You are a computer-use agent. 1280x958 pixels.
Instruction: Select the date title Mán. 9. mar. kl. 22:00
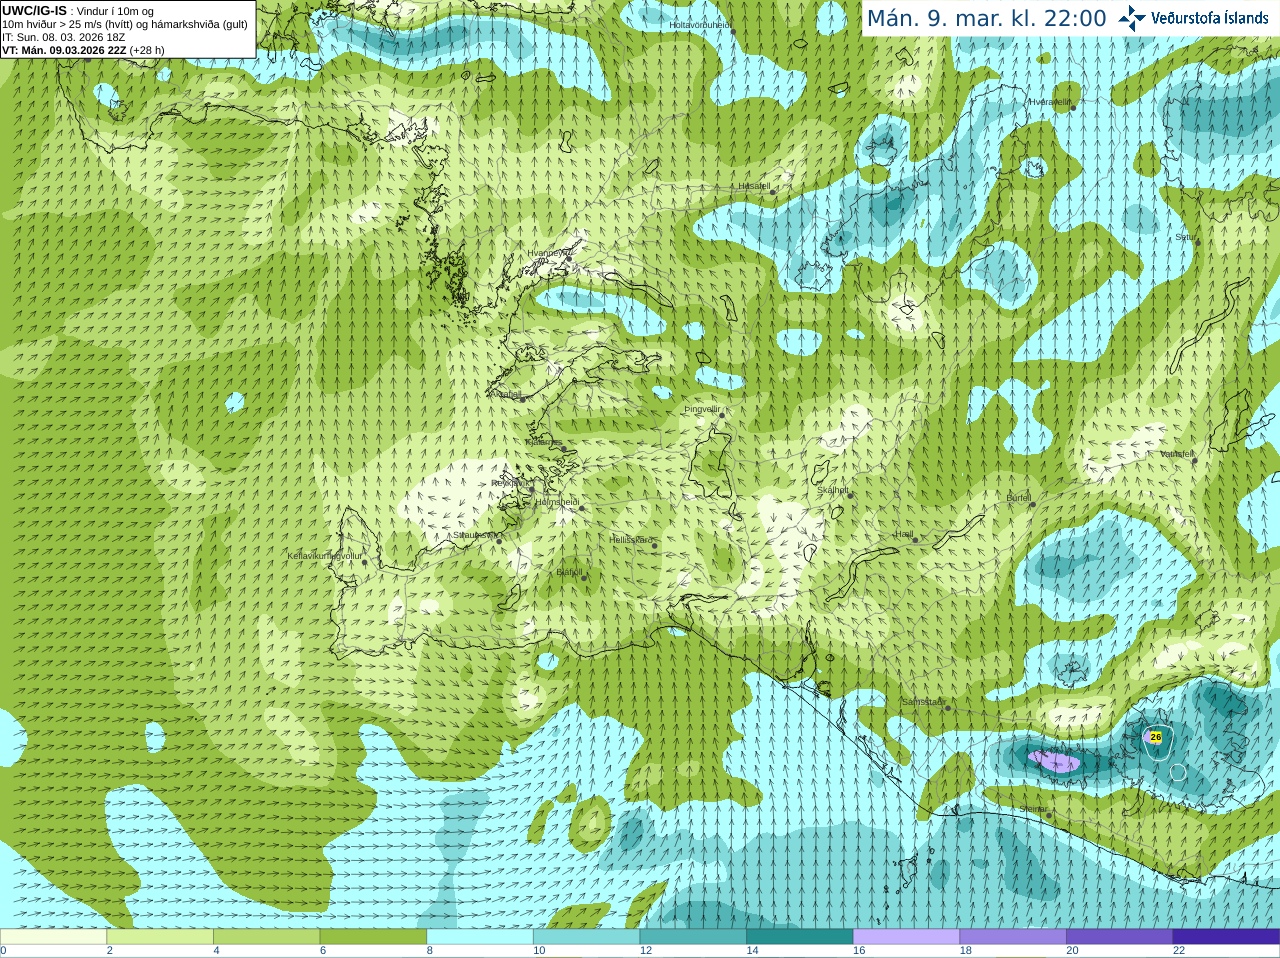(x=986, y=18)
